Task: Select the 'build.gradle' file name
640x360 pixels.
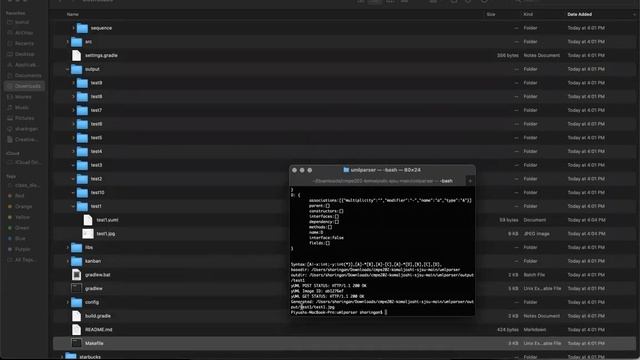Action: click(x=98, y=316)
